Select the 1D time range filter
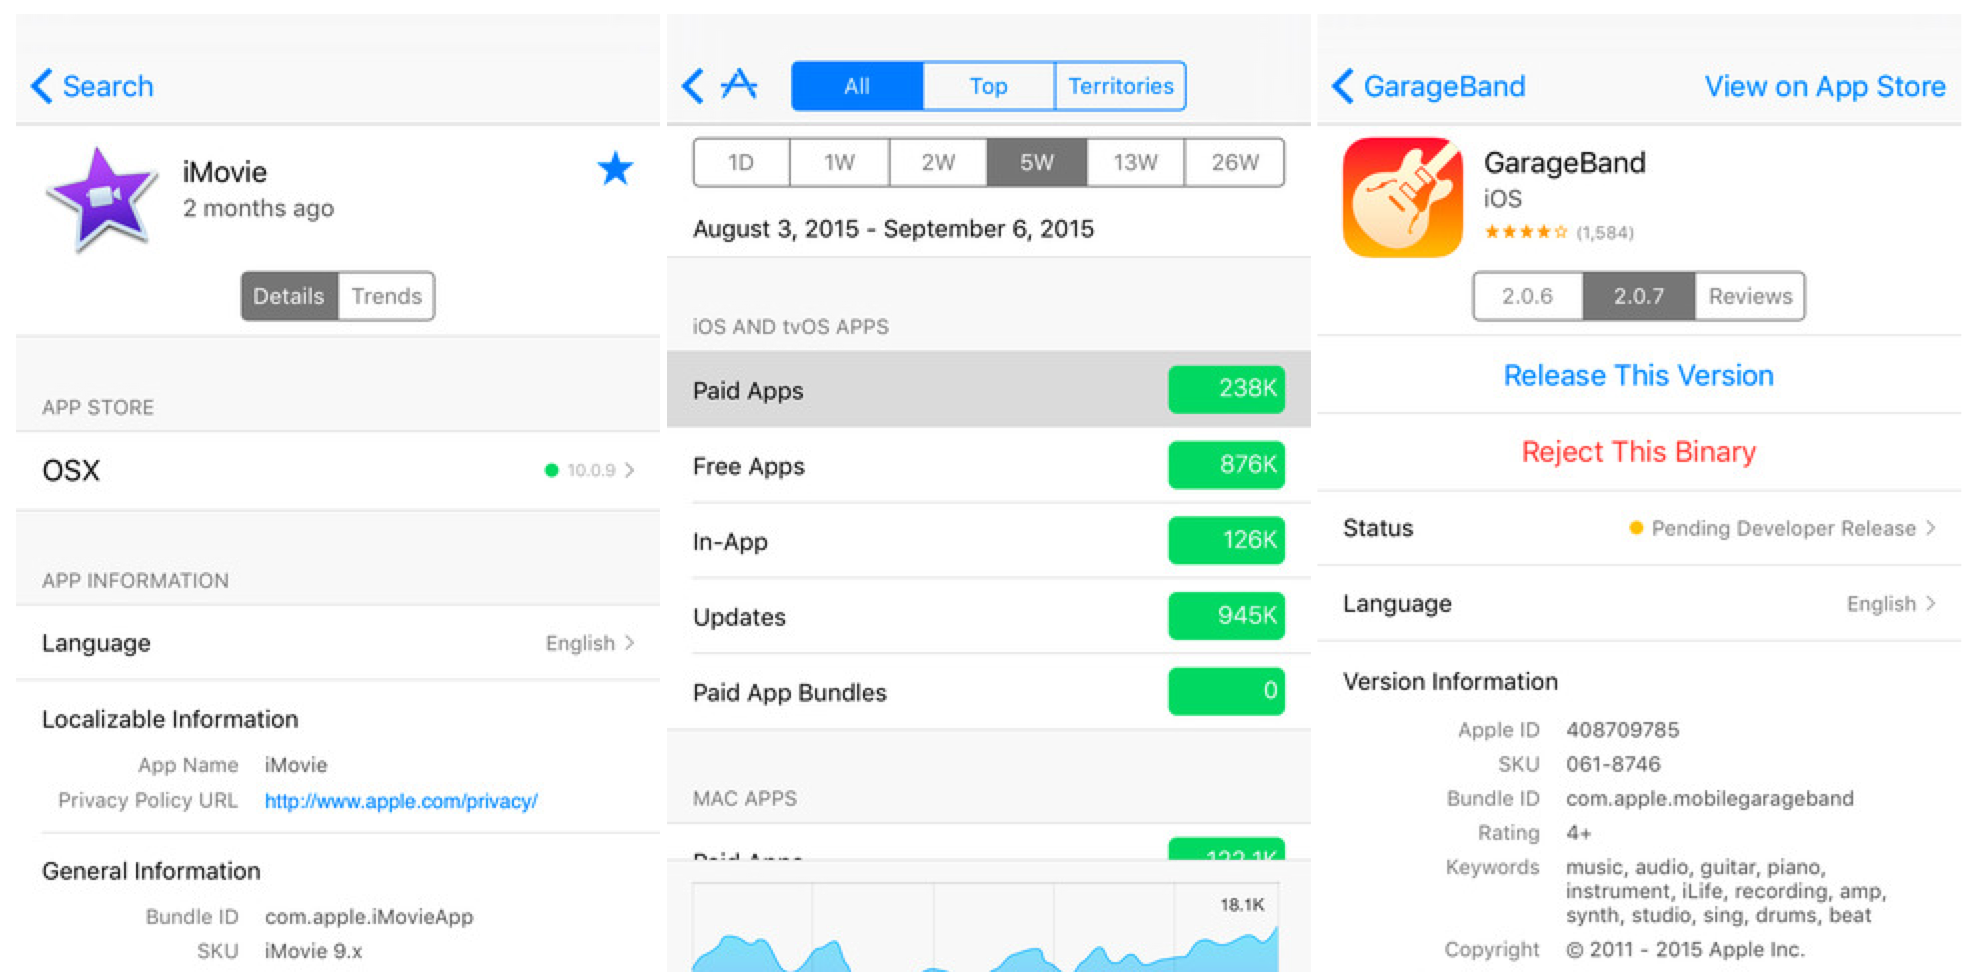This screenshot has width=1974, height=972. [740, 162]
